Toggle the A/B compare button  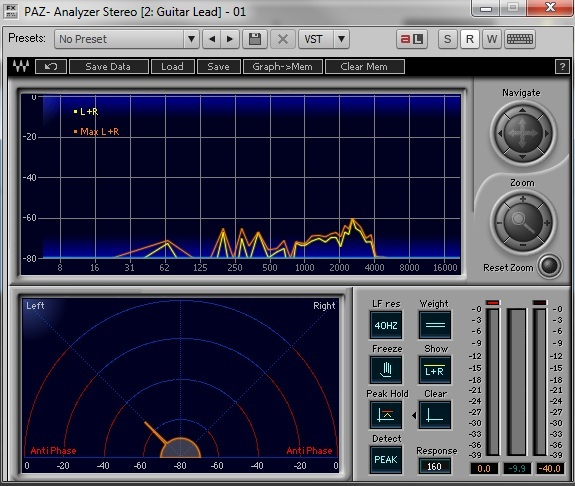(x=412, y=39)
